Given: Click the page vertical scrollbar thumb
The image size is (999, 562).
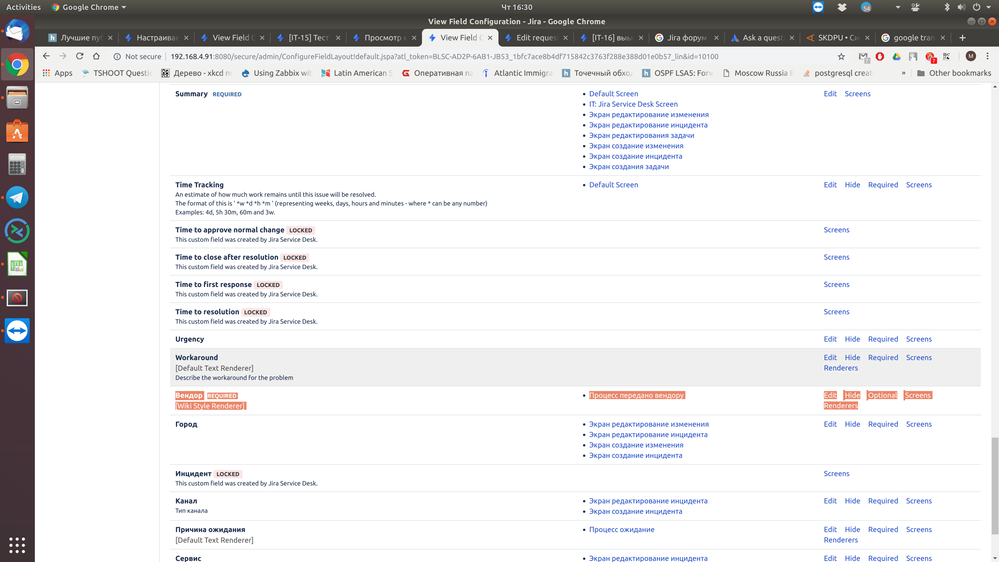Looking at the screenshot, I should [995, 486].
